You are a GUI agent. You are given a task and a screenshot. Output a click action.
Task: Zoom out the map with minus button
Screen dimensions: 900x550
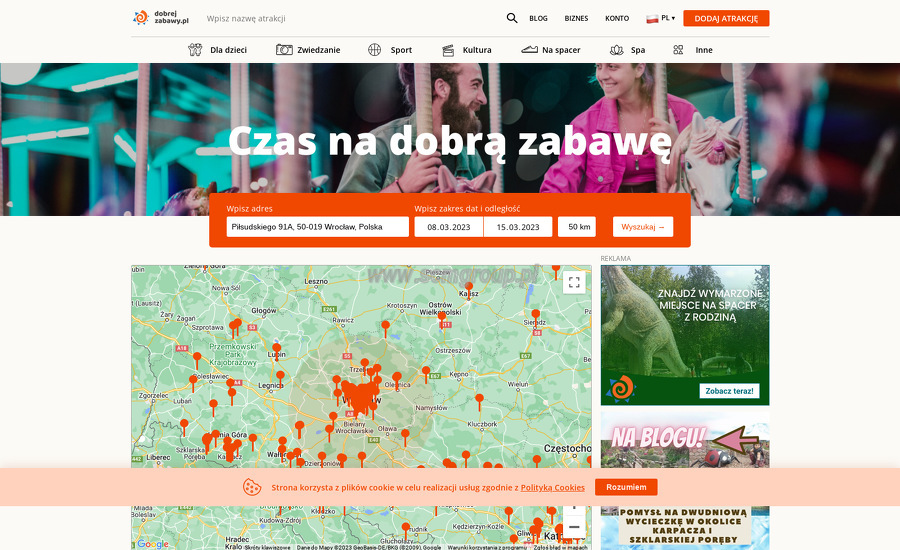[574, 527]
